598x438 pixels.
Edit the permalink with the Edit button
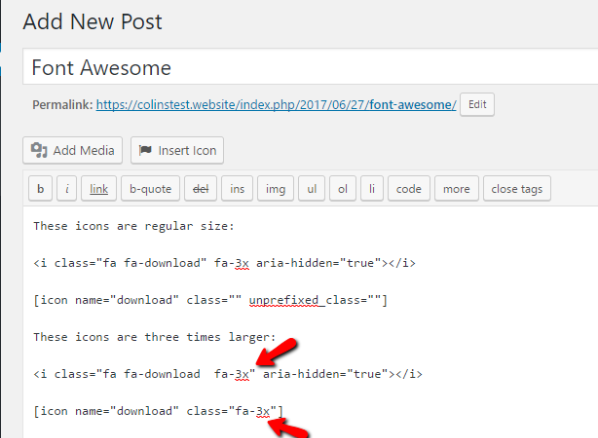477,105
